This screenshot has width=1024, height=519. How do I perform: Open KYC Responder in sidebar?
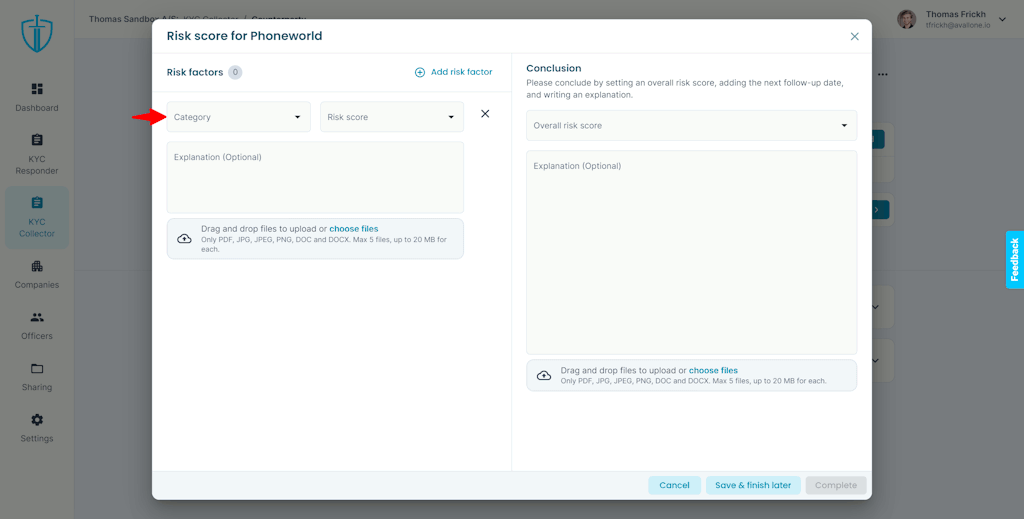coord(37,140)
